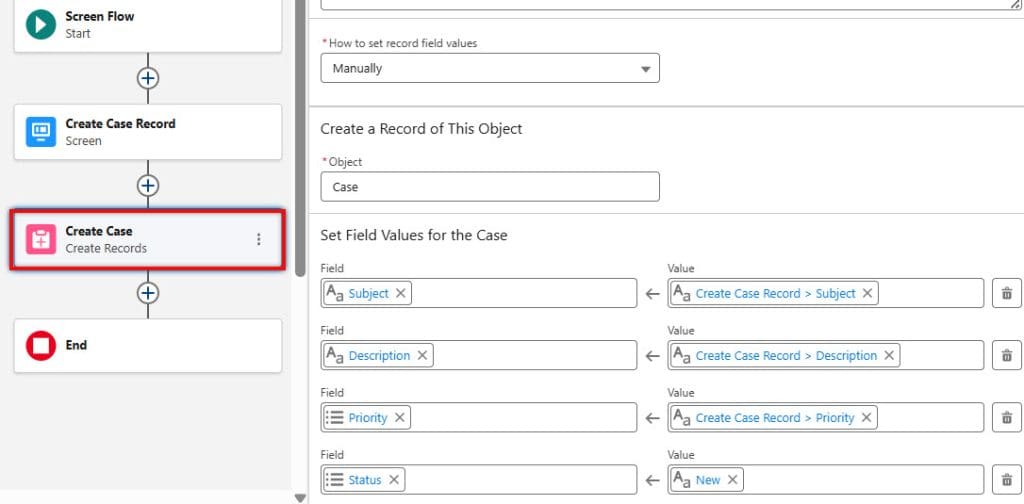1024x504 pixels.
Task: Add element between Create Case and End
Action: 148,293
